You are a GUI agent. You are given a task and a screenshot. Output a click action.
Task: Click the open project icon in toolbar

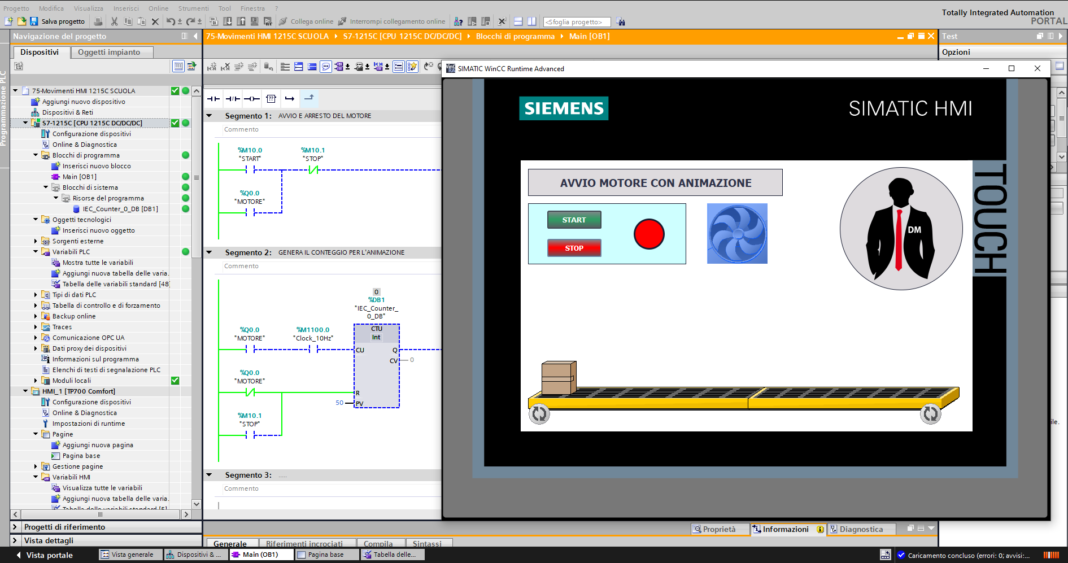tap(21, 22)
